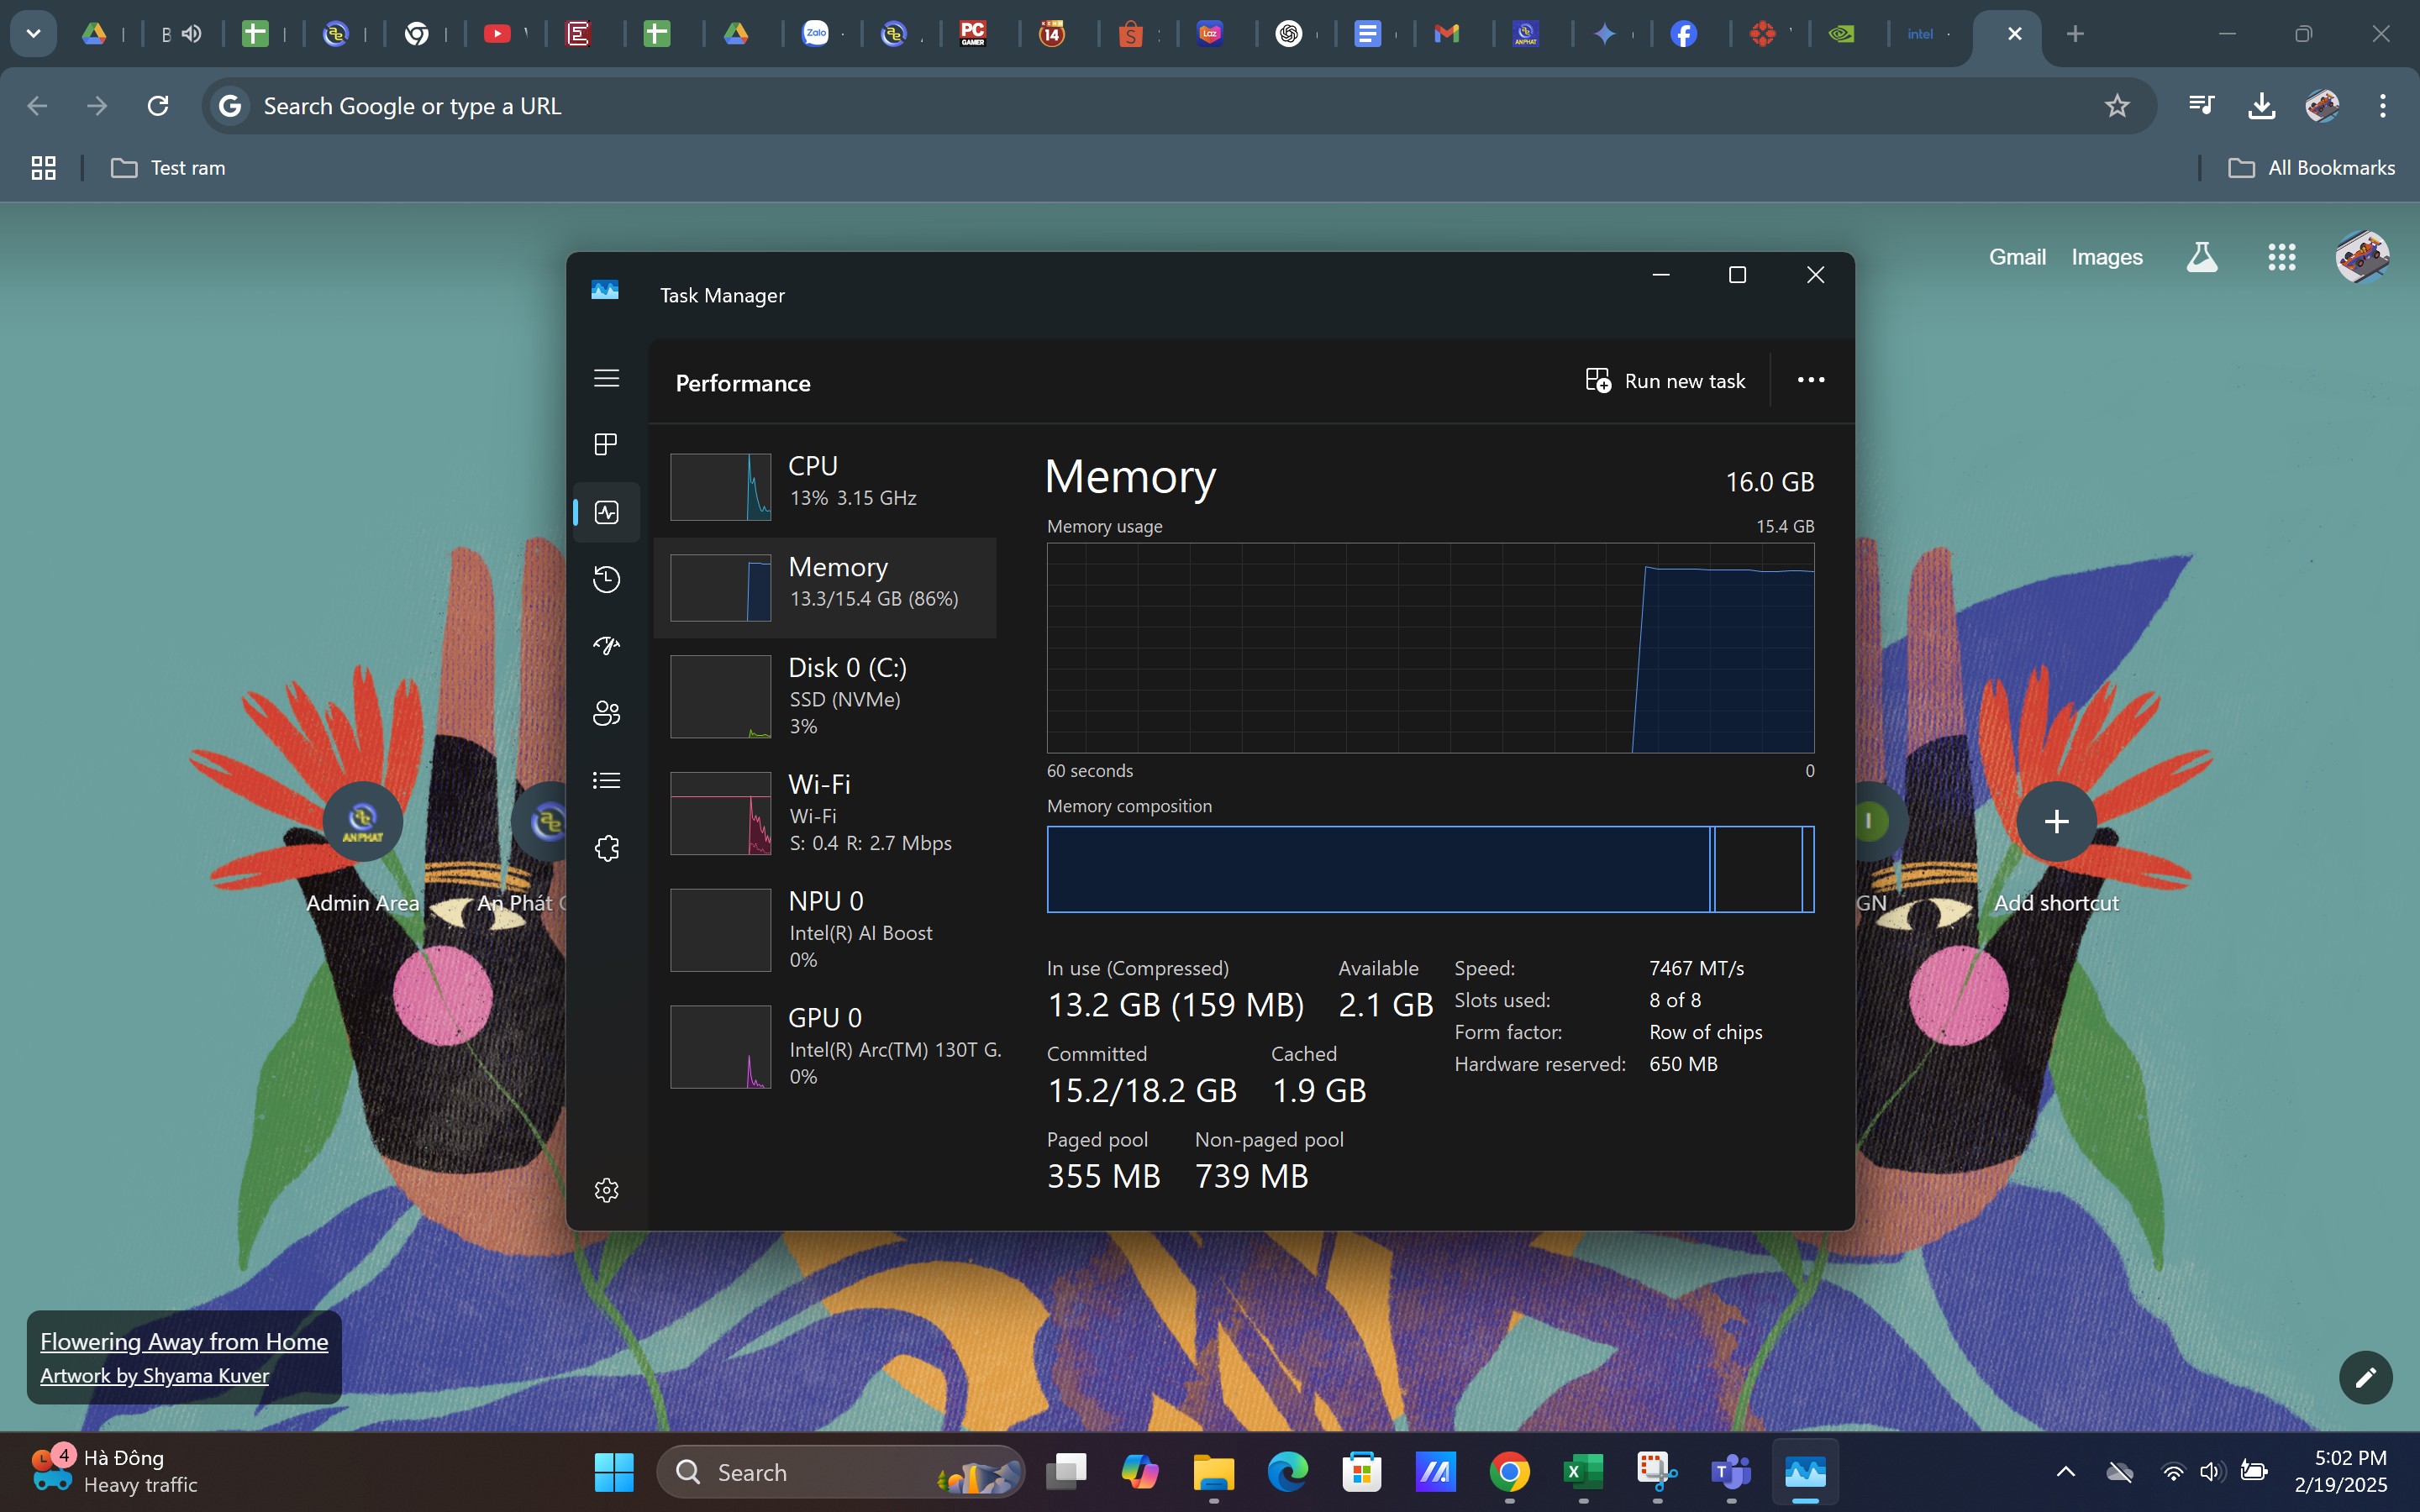Open the Apps grid in bookmarks bar
This screenshot has width=2420, height=1512.
click(43, 168)
